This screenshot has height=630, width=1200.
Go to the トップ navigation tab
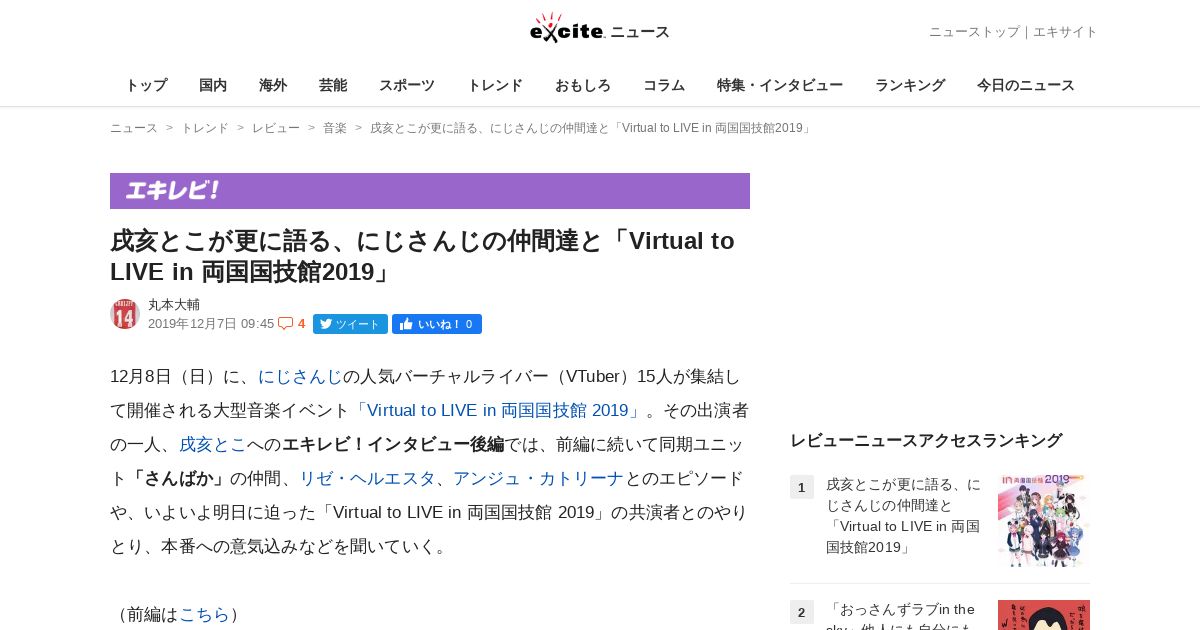146,85
